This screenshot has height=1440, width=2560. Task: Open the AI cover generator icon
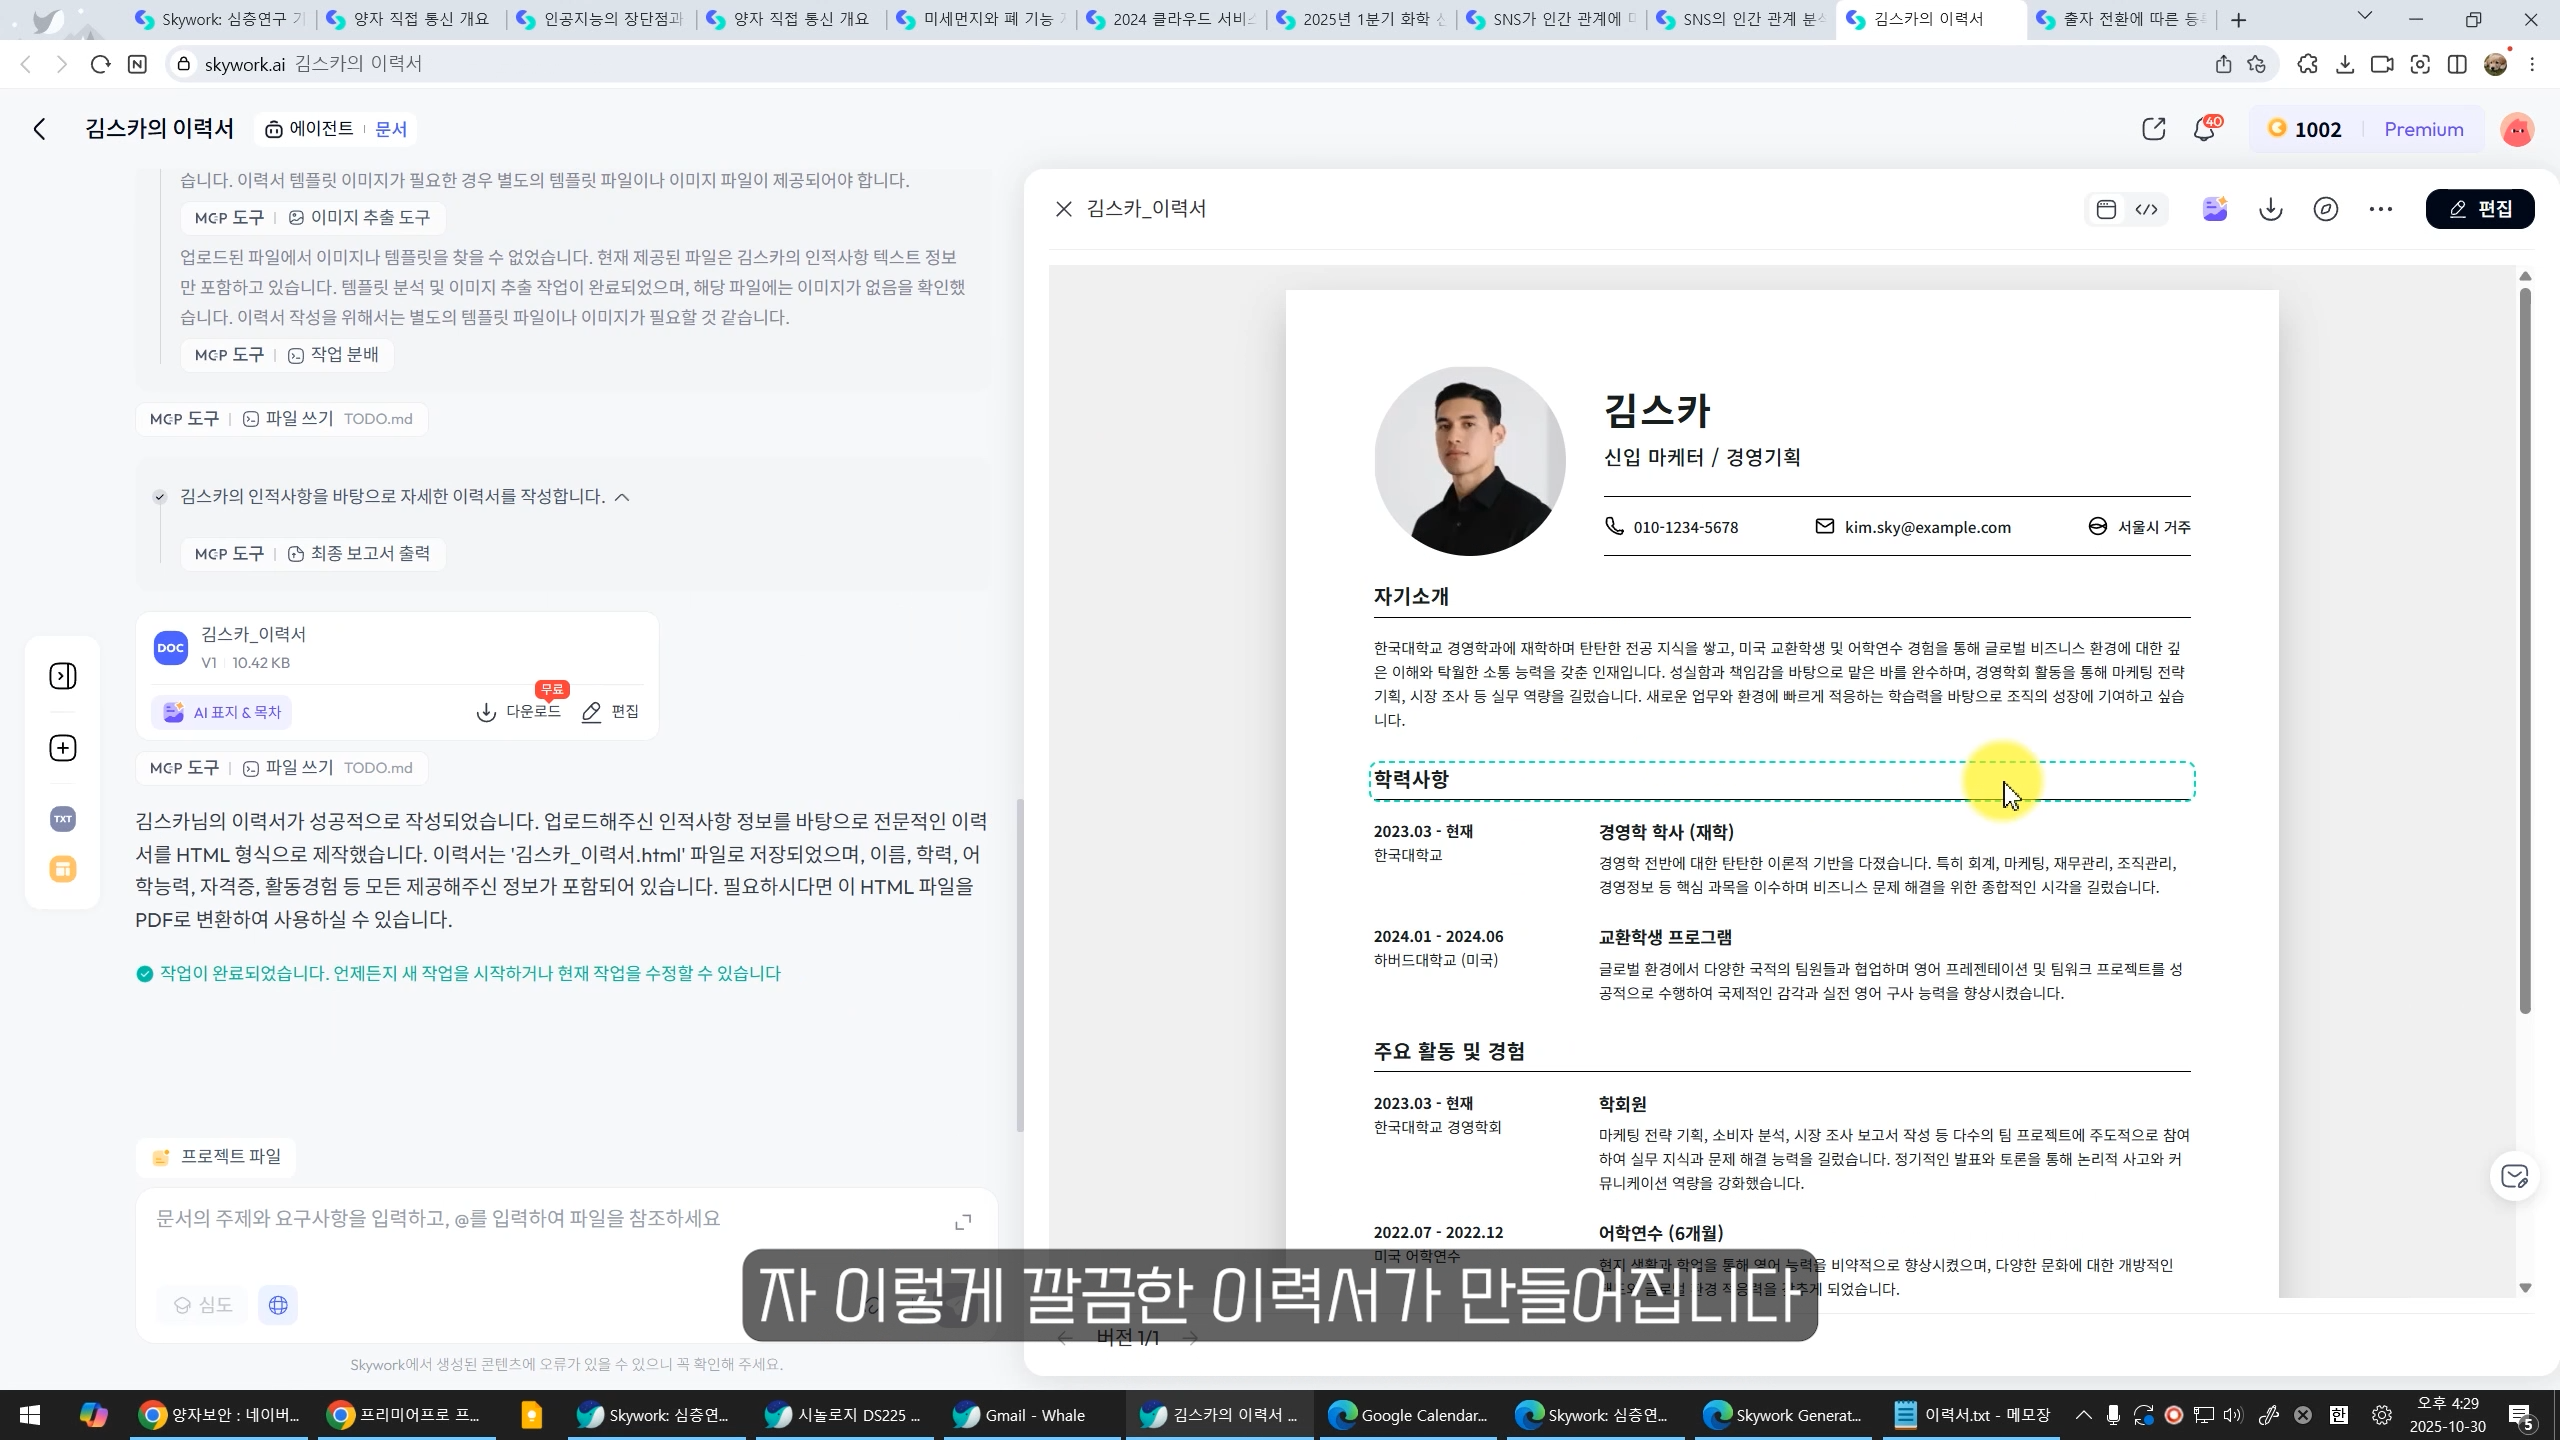click(2214, 209)
